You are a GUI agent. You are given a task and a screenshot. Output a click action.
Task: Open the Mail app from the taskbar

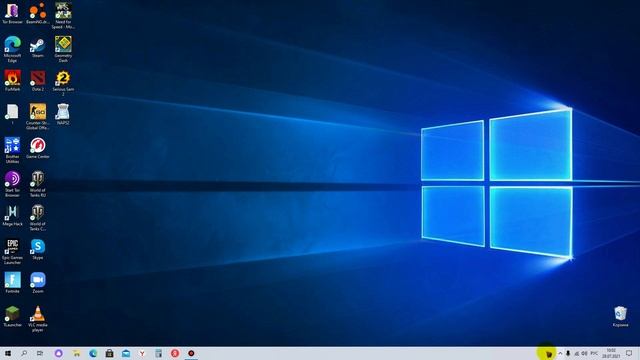(x=126, y=353)
